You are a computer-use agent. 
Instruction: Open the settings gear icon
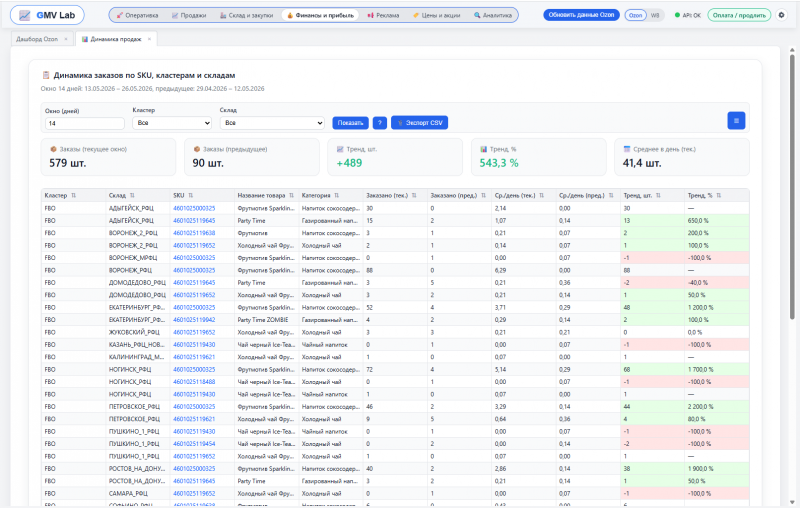coord(781,15)
